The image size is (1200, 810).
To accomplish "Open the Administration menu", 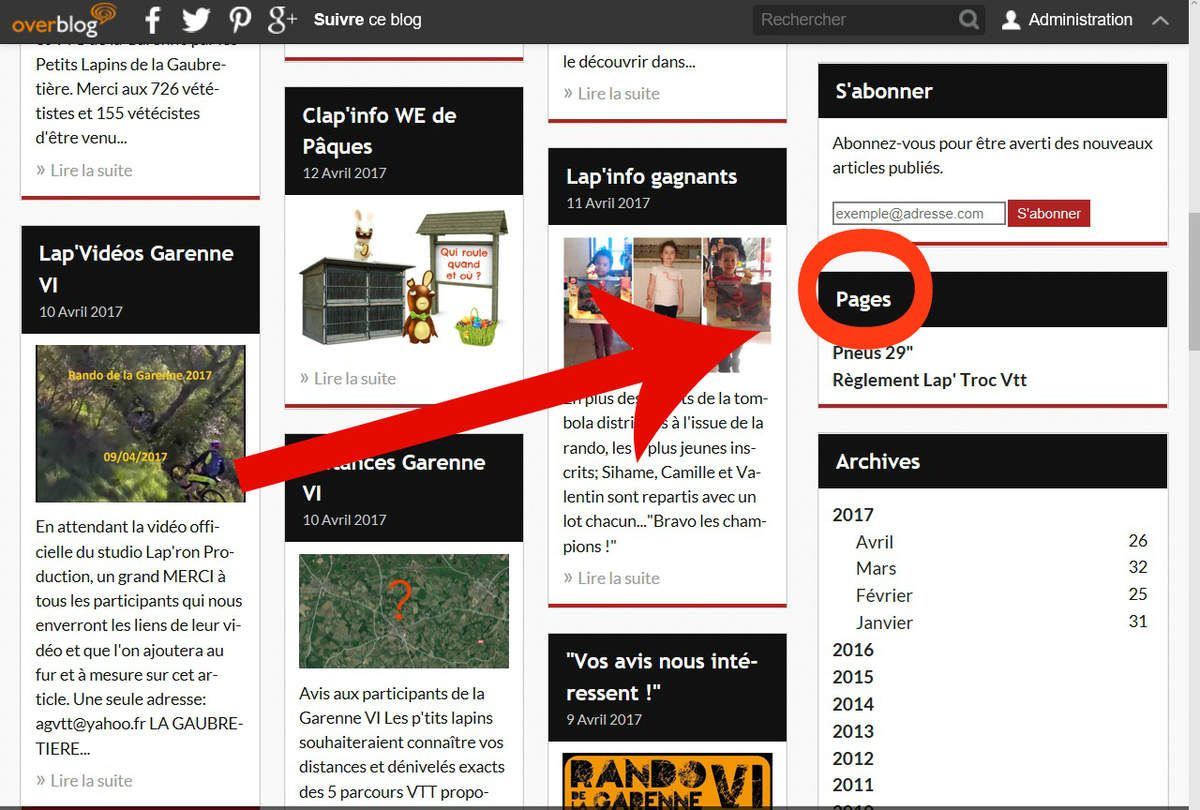I will point(1080,20).
